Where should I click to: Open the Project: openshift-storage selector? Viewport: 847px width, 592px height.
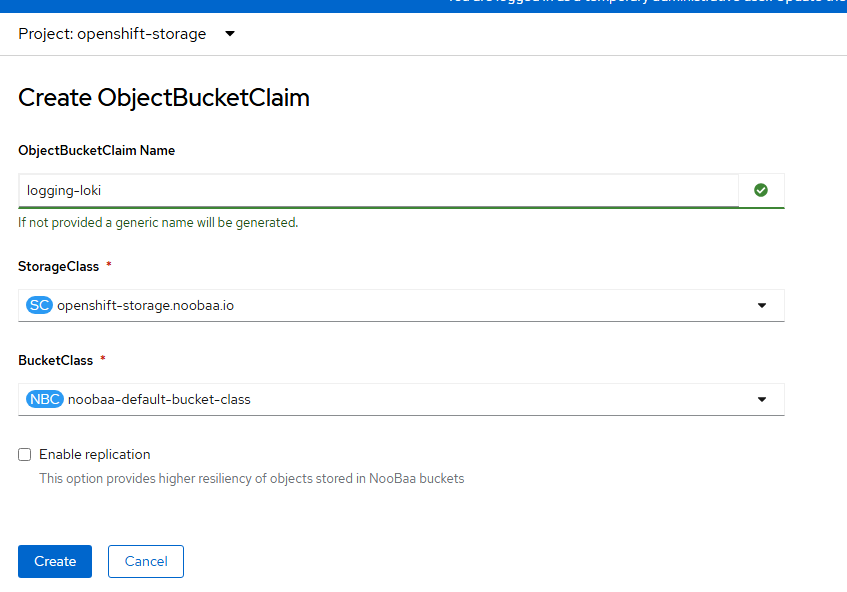pyautogui.click(x=120, y=33)
